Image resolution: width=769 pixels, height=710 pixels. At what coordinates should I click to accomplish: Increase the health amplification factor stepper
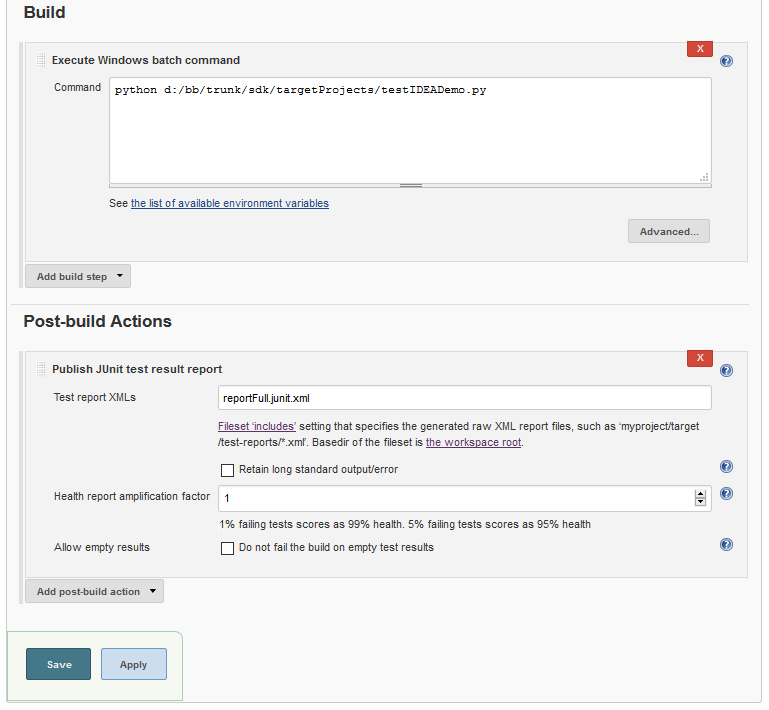point(700,494)
